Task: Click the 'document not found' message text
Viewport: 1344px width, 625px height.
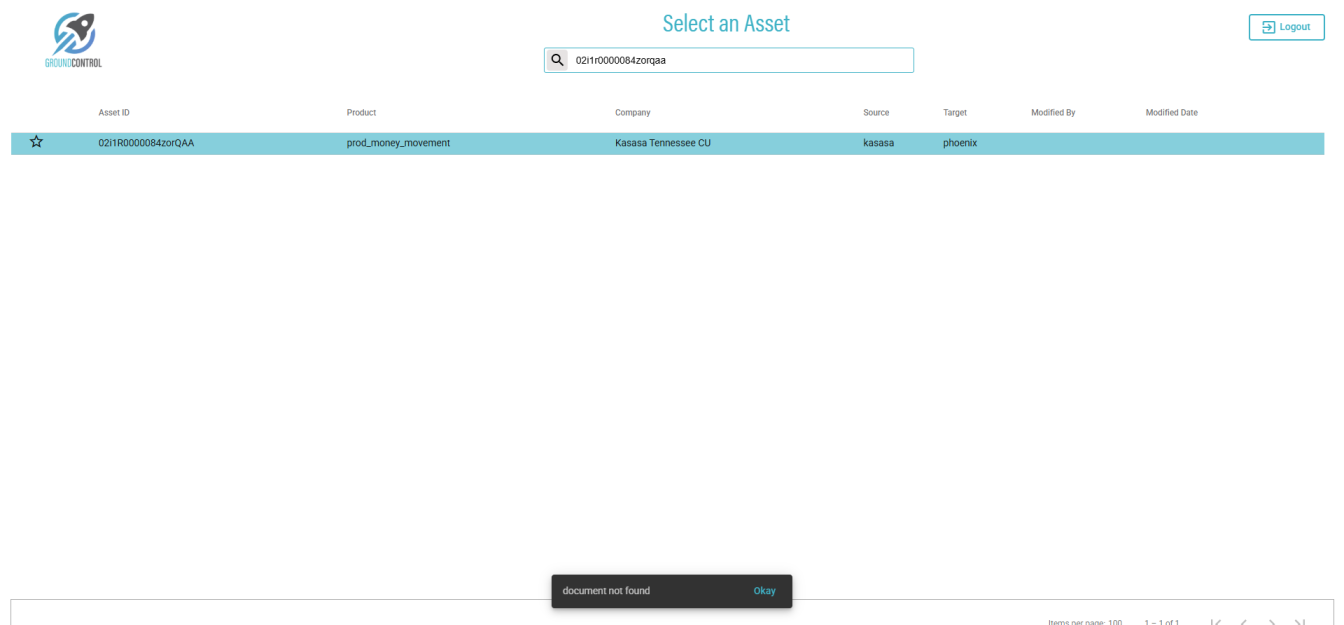Action: (x=606, y=591)
